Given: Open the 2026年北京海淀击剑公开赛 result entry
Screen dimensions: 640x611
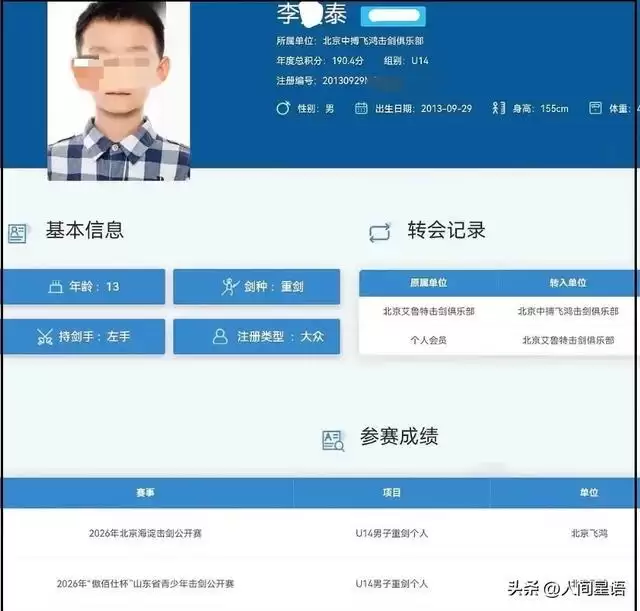Looking at the screenshot, I should (146, 534).
